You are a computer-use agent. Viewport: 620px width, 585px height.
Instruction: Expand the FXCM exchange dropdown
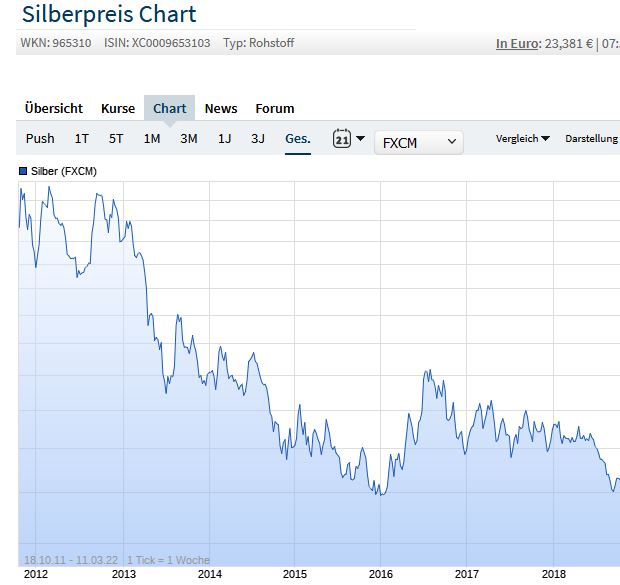point(419,142)
